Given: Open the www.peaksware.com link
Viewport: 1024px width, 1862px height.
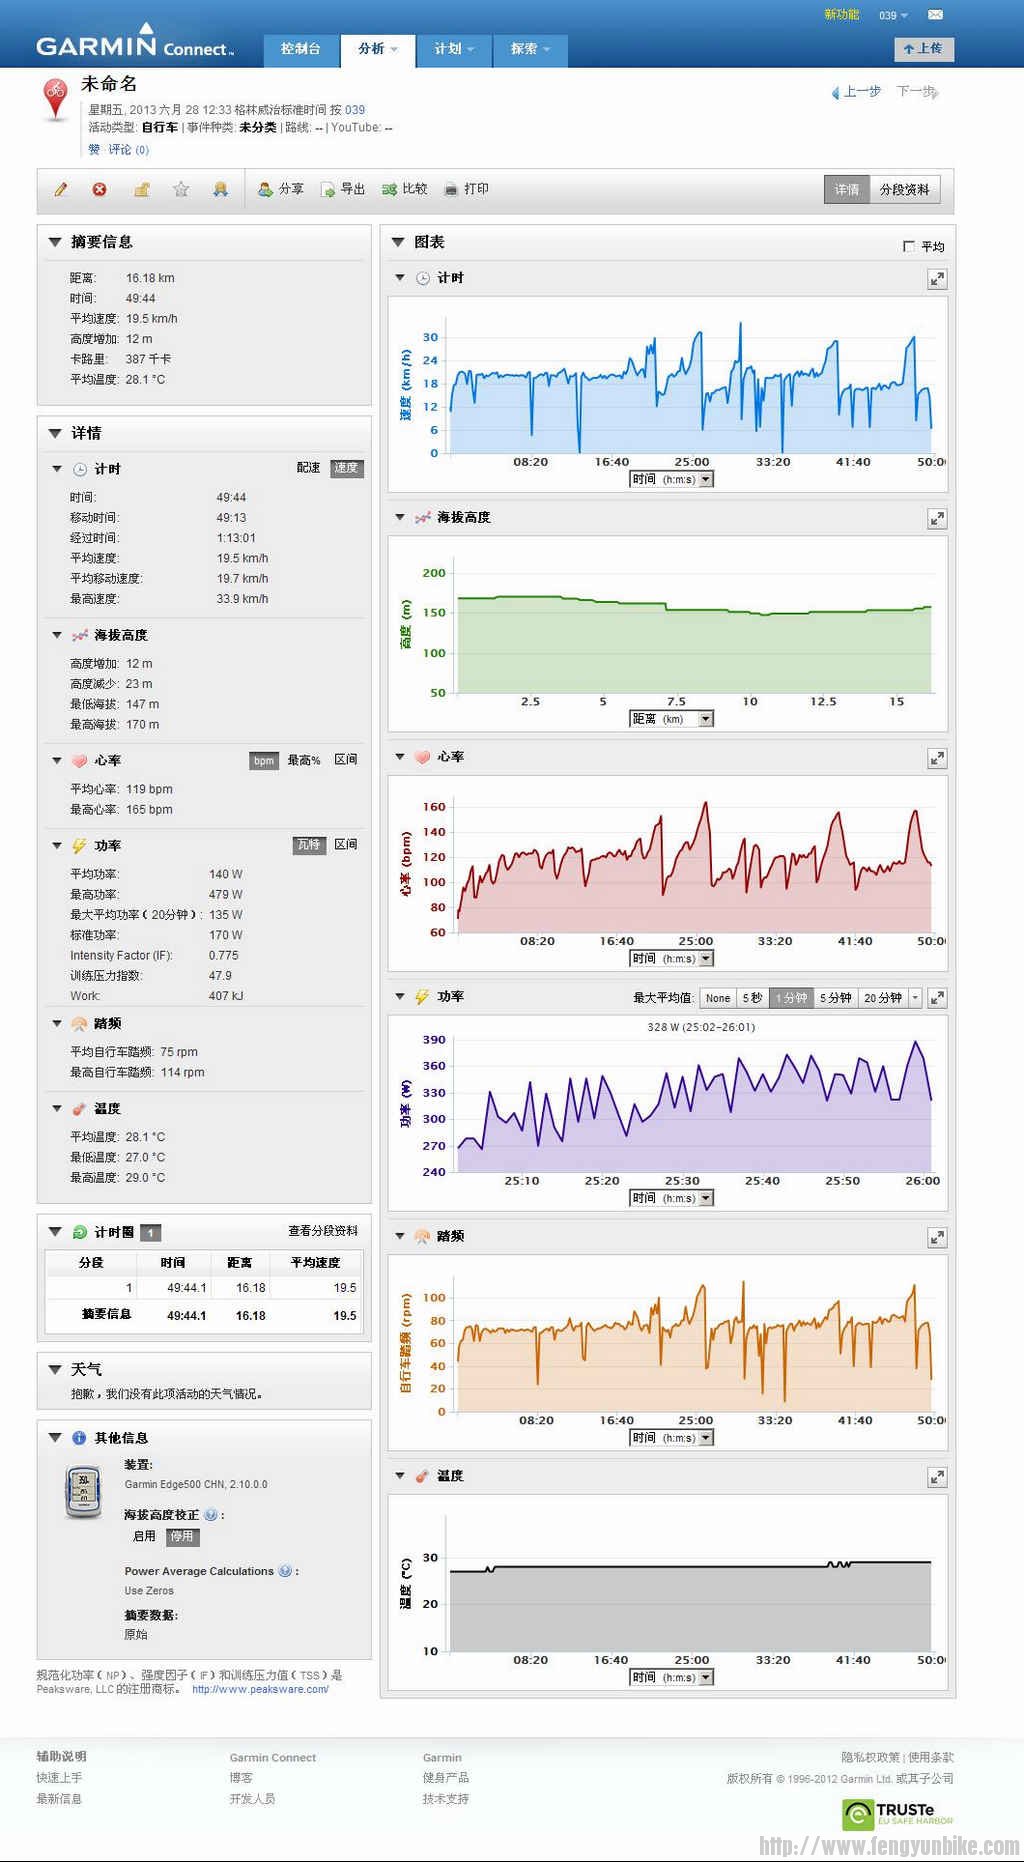Looking at the screenshot, I should pos(260,1690).
